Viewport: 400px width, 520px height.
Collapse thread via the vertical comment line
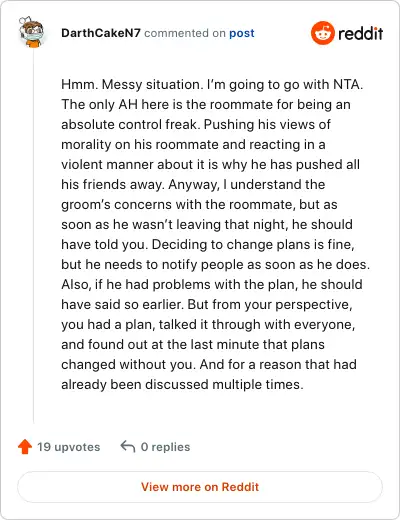33,236
